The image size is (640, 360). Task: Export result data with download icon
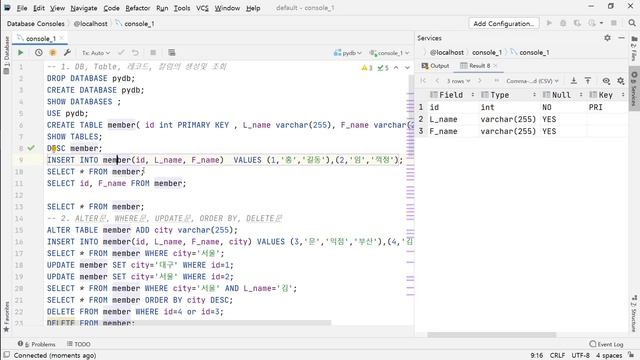573,81
